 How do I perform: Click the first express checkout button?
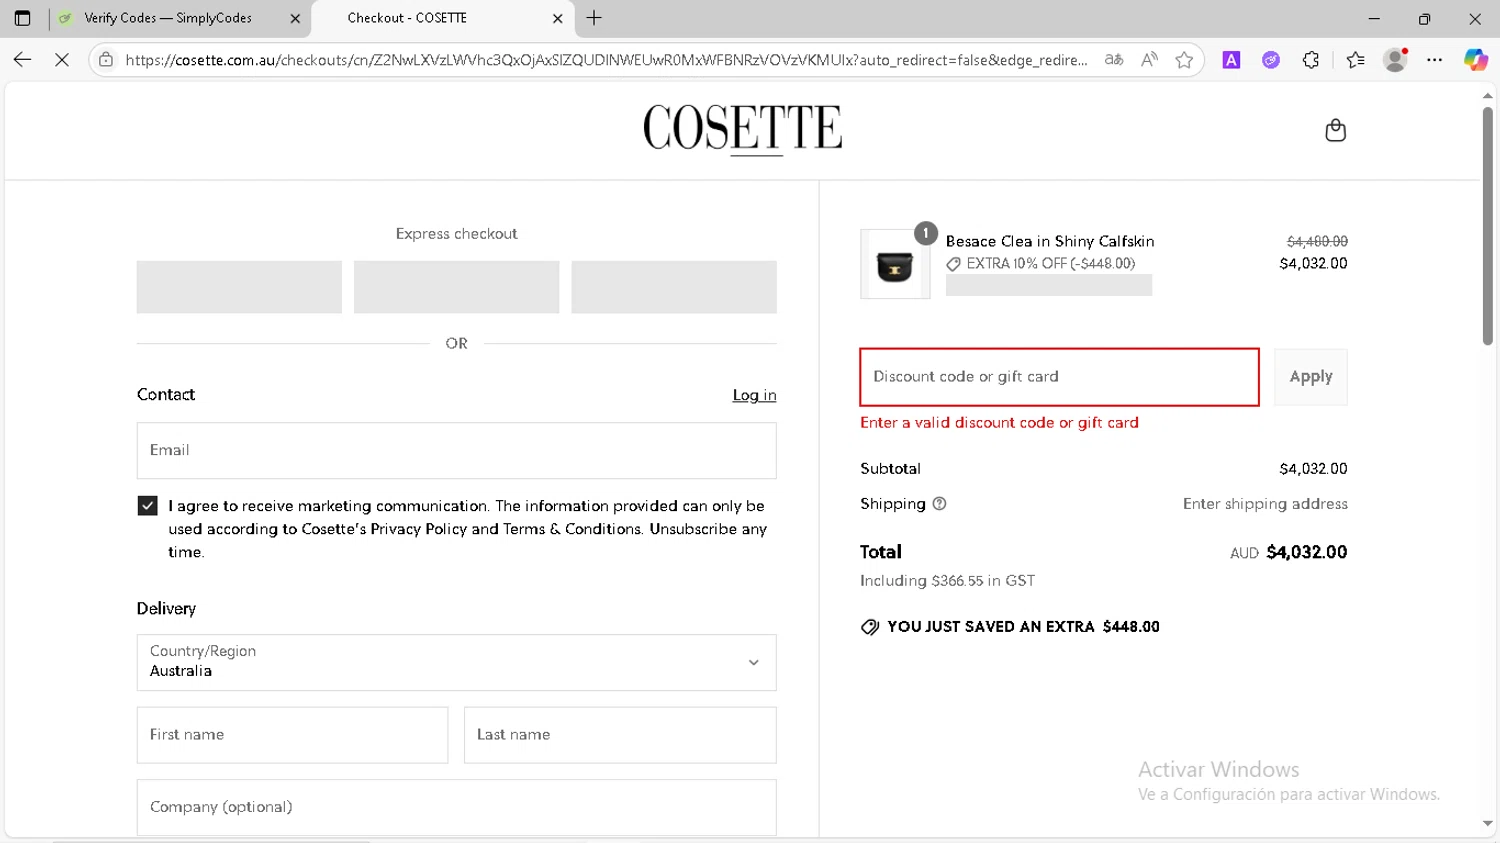click(239, 287)
